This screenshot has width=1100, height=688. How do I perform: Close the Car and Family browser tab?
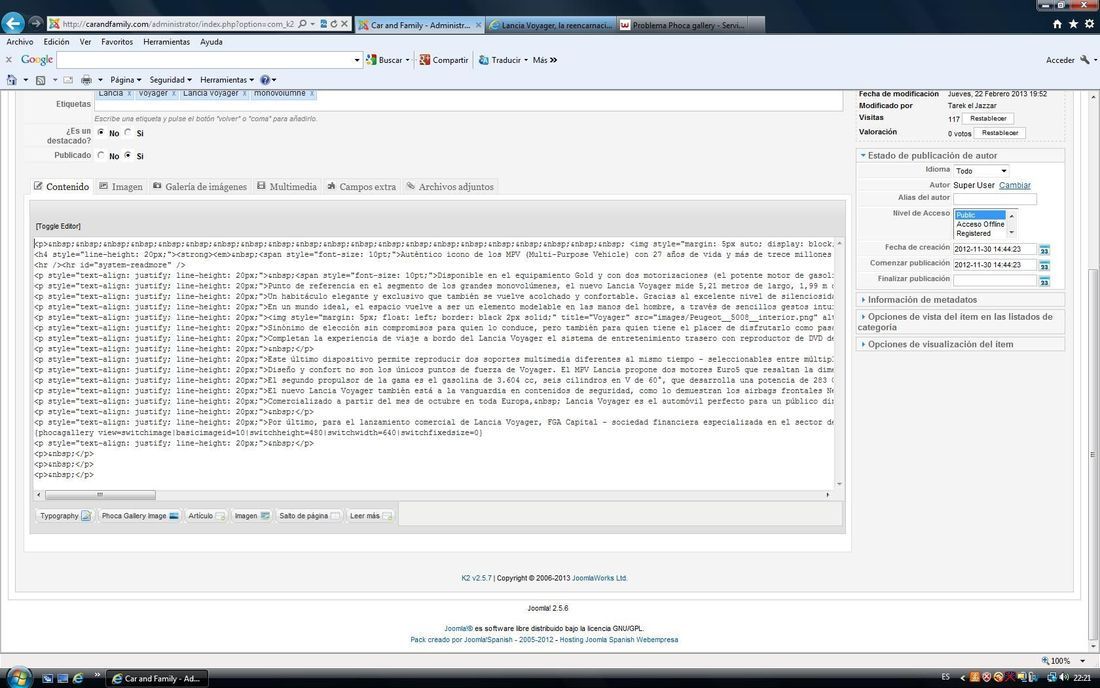point(478,25)
